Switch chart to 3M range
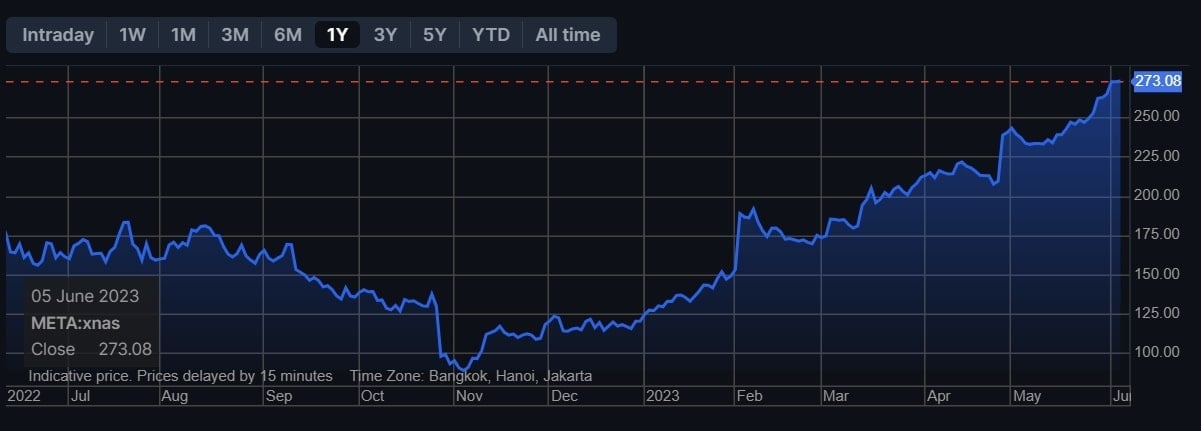 (235, 35)
